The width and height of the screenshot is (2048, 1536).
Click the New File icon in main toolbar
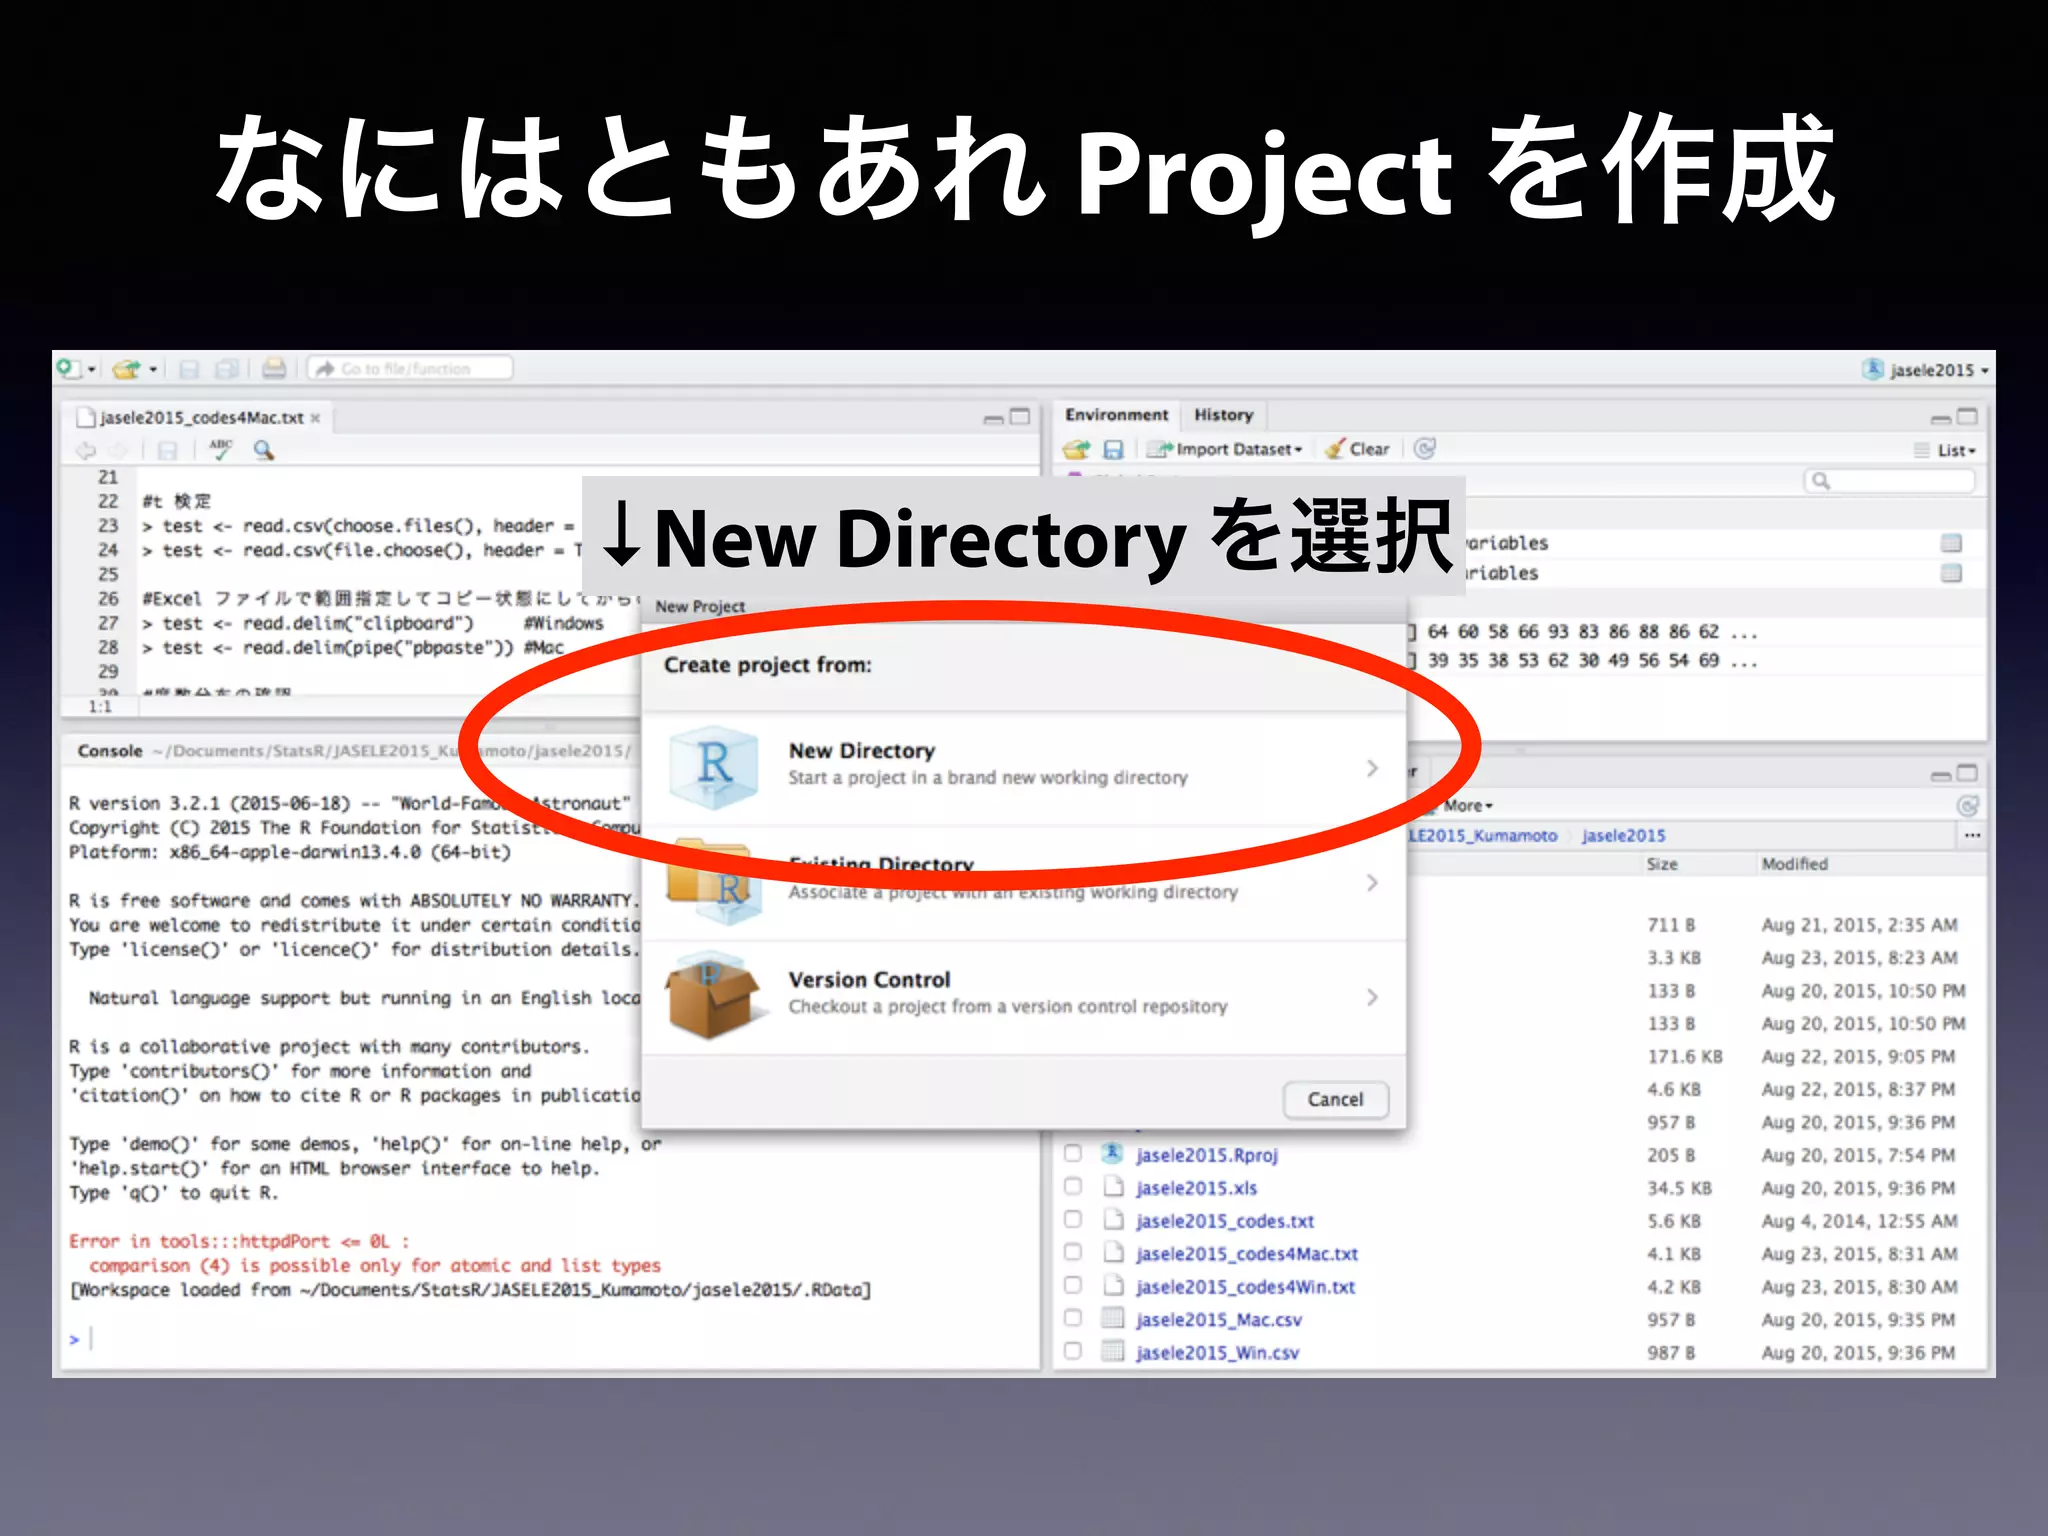click(69, 369)
